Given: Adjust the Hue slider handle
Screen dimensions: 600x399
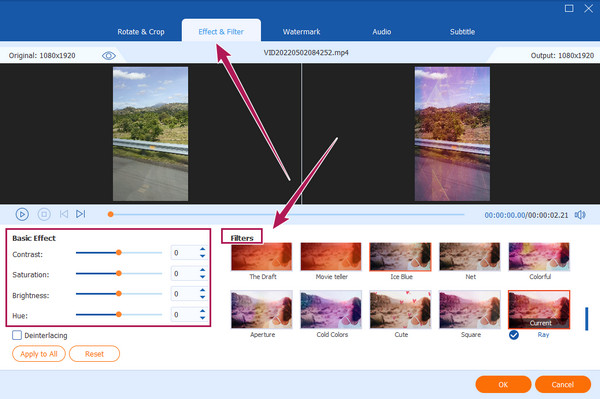Looking at the screenshot, I should tap(119, 314).
